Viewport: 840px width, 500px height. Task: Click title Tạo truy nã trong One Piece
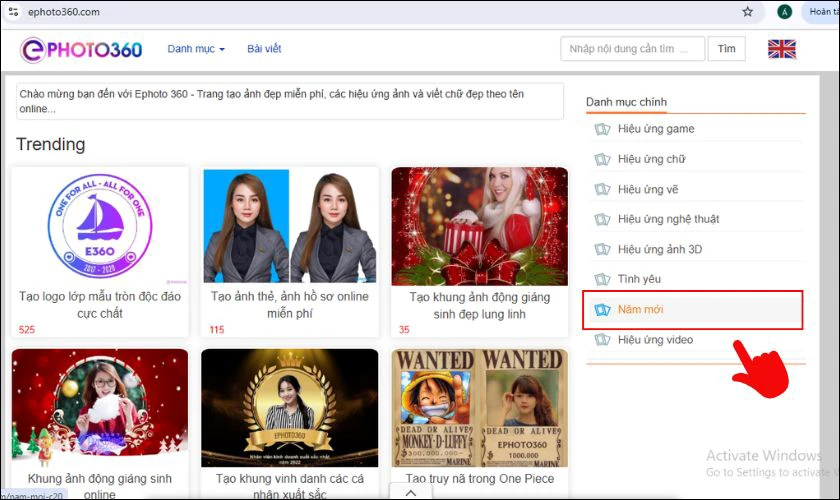tap(479, 479)
